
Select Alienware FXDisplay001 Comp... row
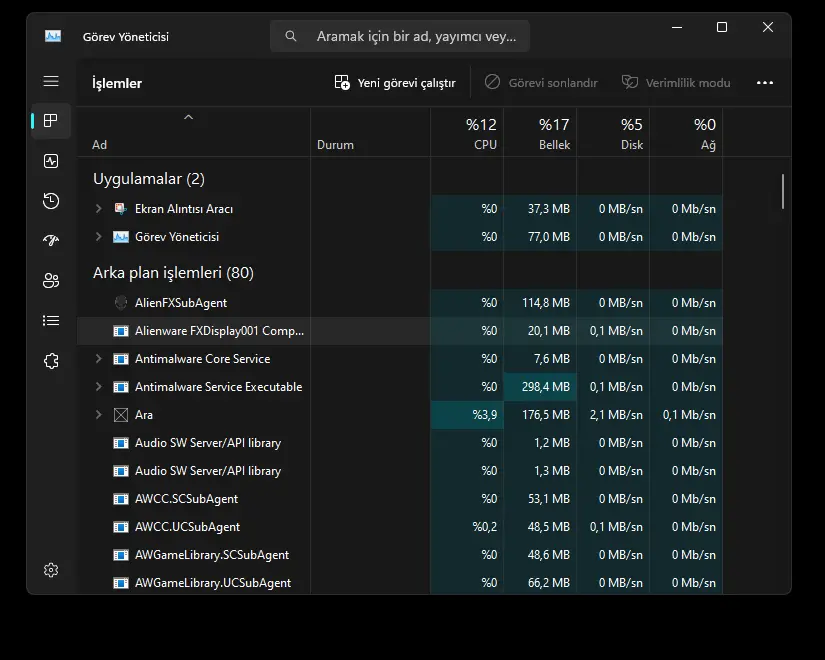coord(400,331)
